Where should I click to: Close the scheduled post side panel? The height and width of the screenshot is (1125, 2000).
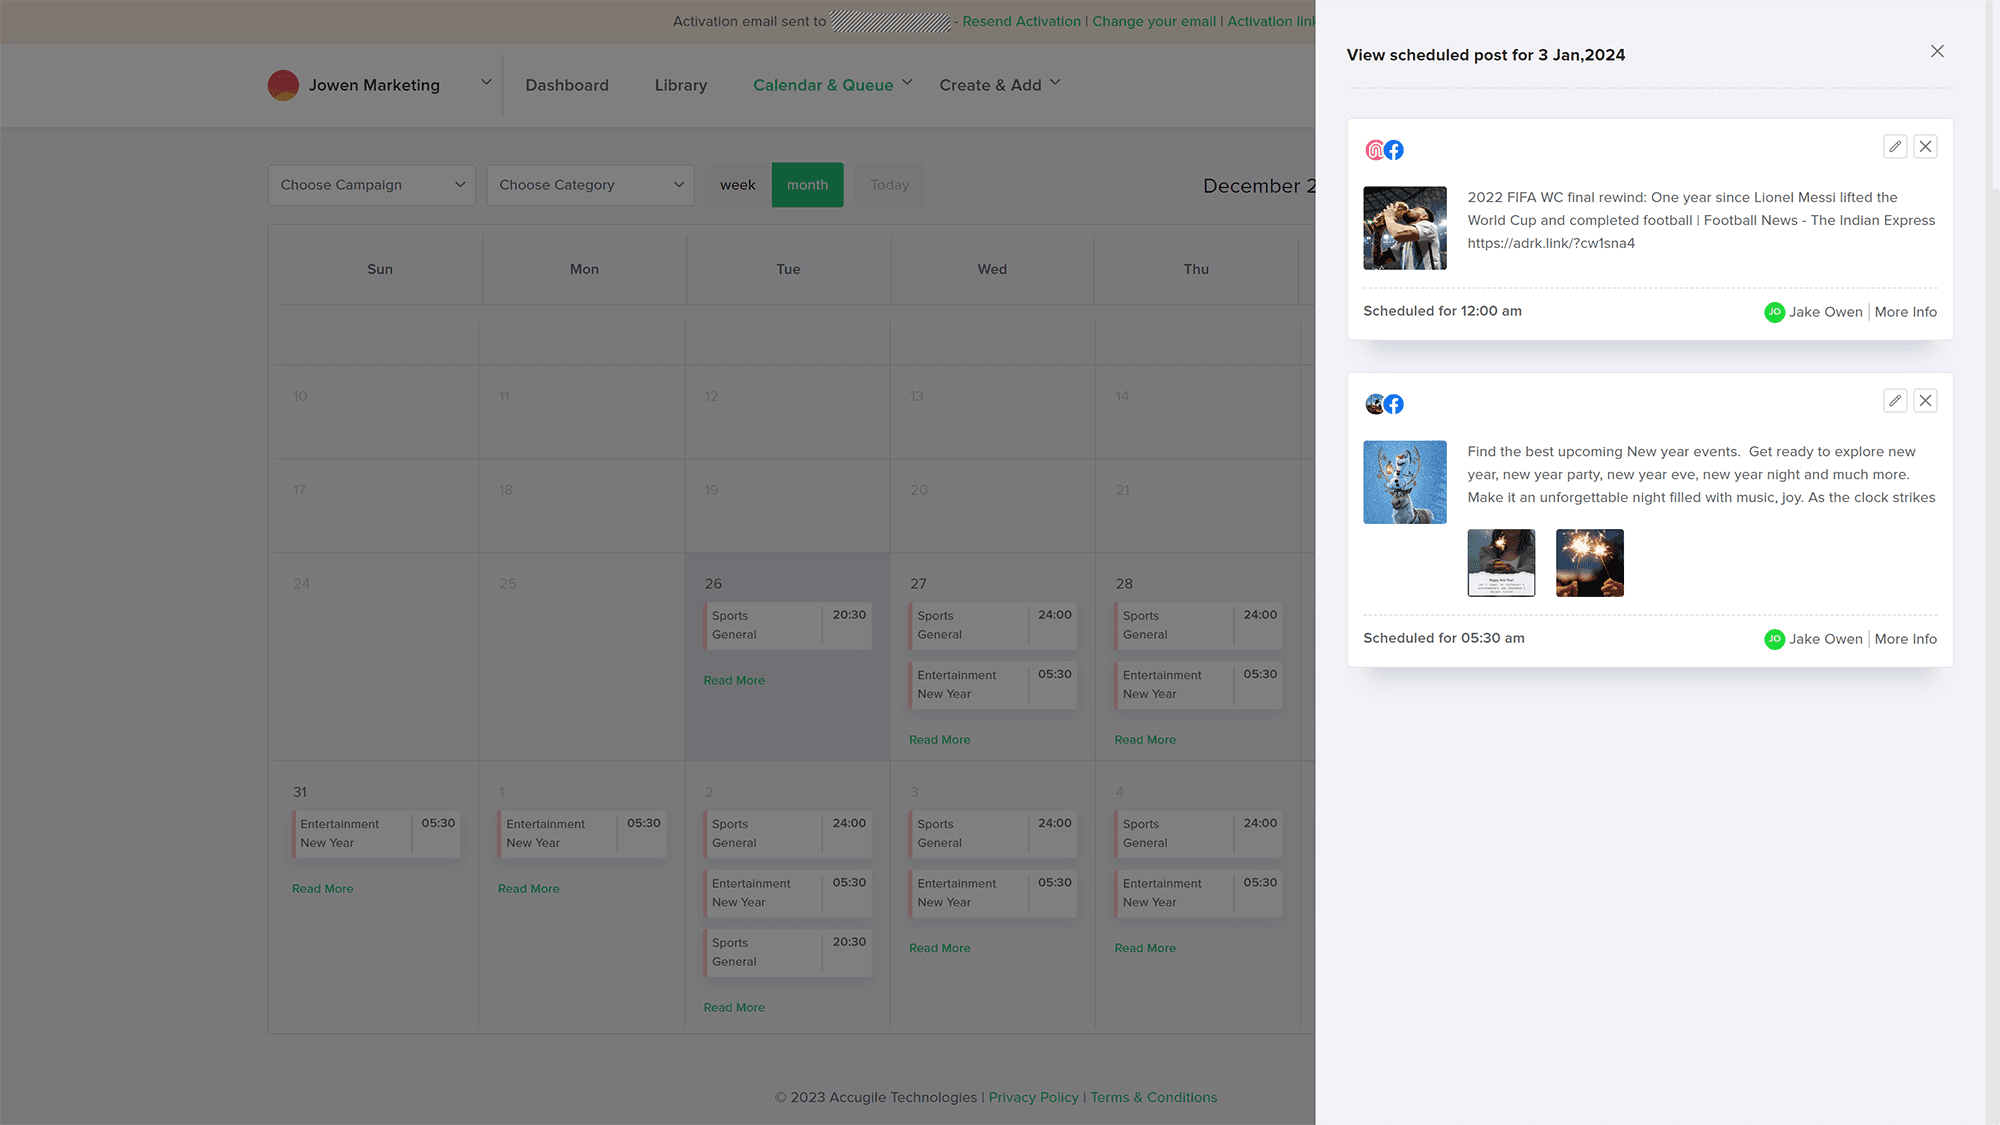pyautogui.click(x=1937, y=51)
